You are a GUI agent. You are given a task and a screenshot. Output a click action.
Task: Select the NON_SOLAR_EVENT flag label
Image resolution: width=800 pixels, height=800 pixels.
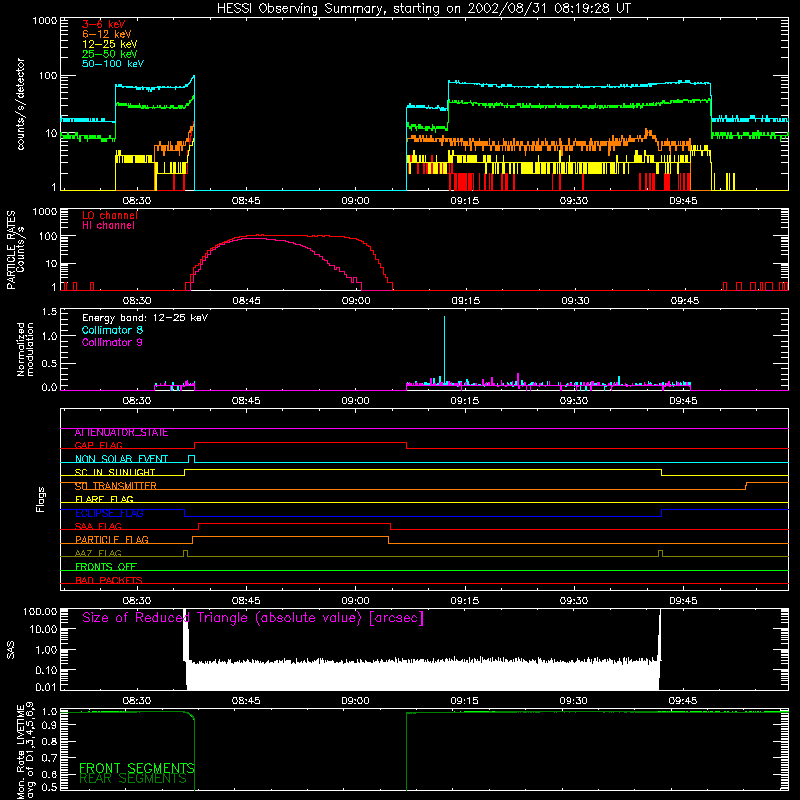(121, 459)
